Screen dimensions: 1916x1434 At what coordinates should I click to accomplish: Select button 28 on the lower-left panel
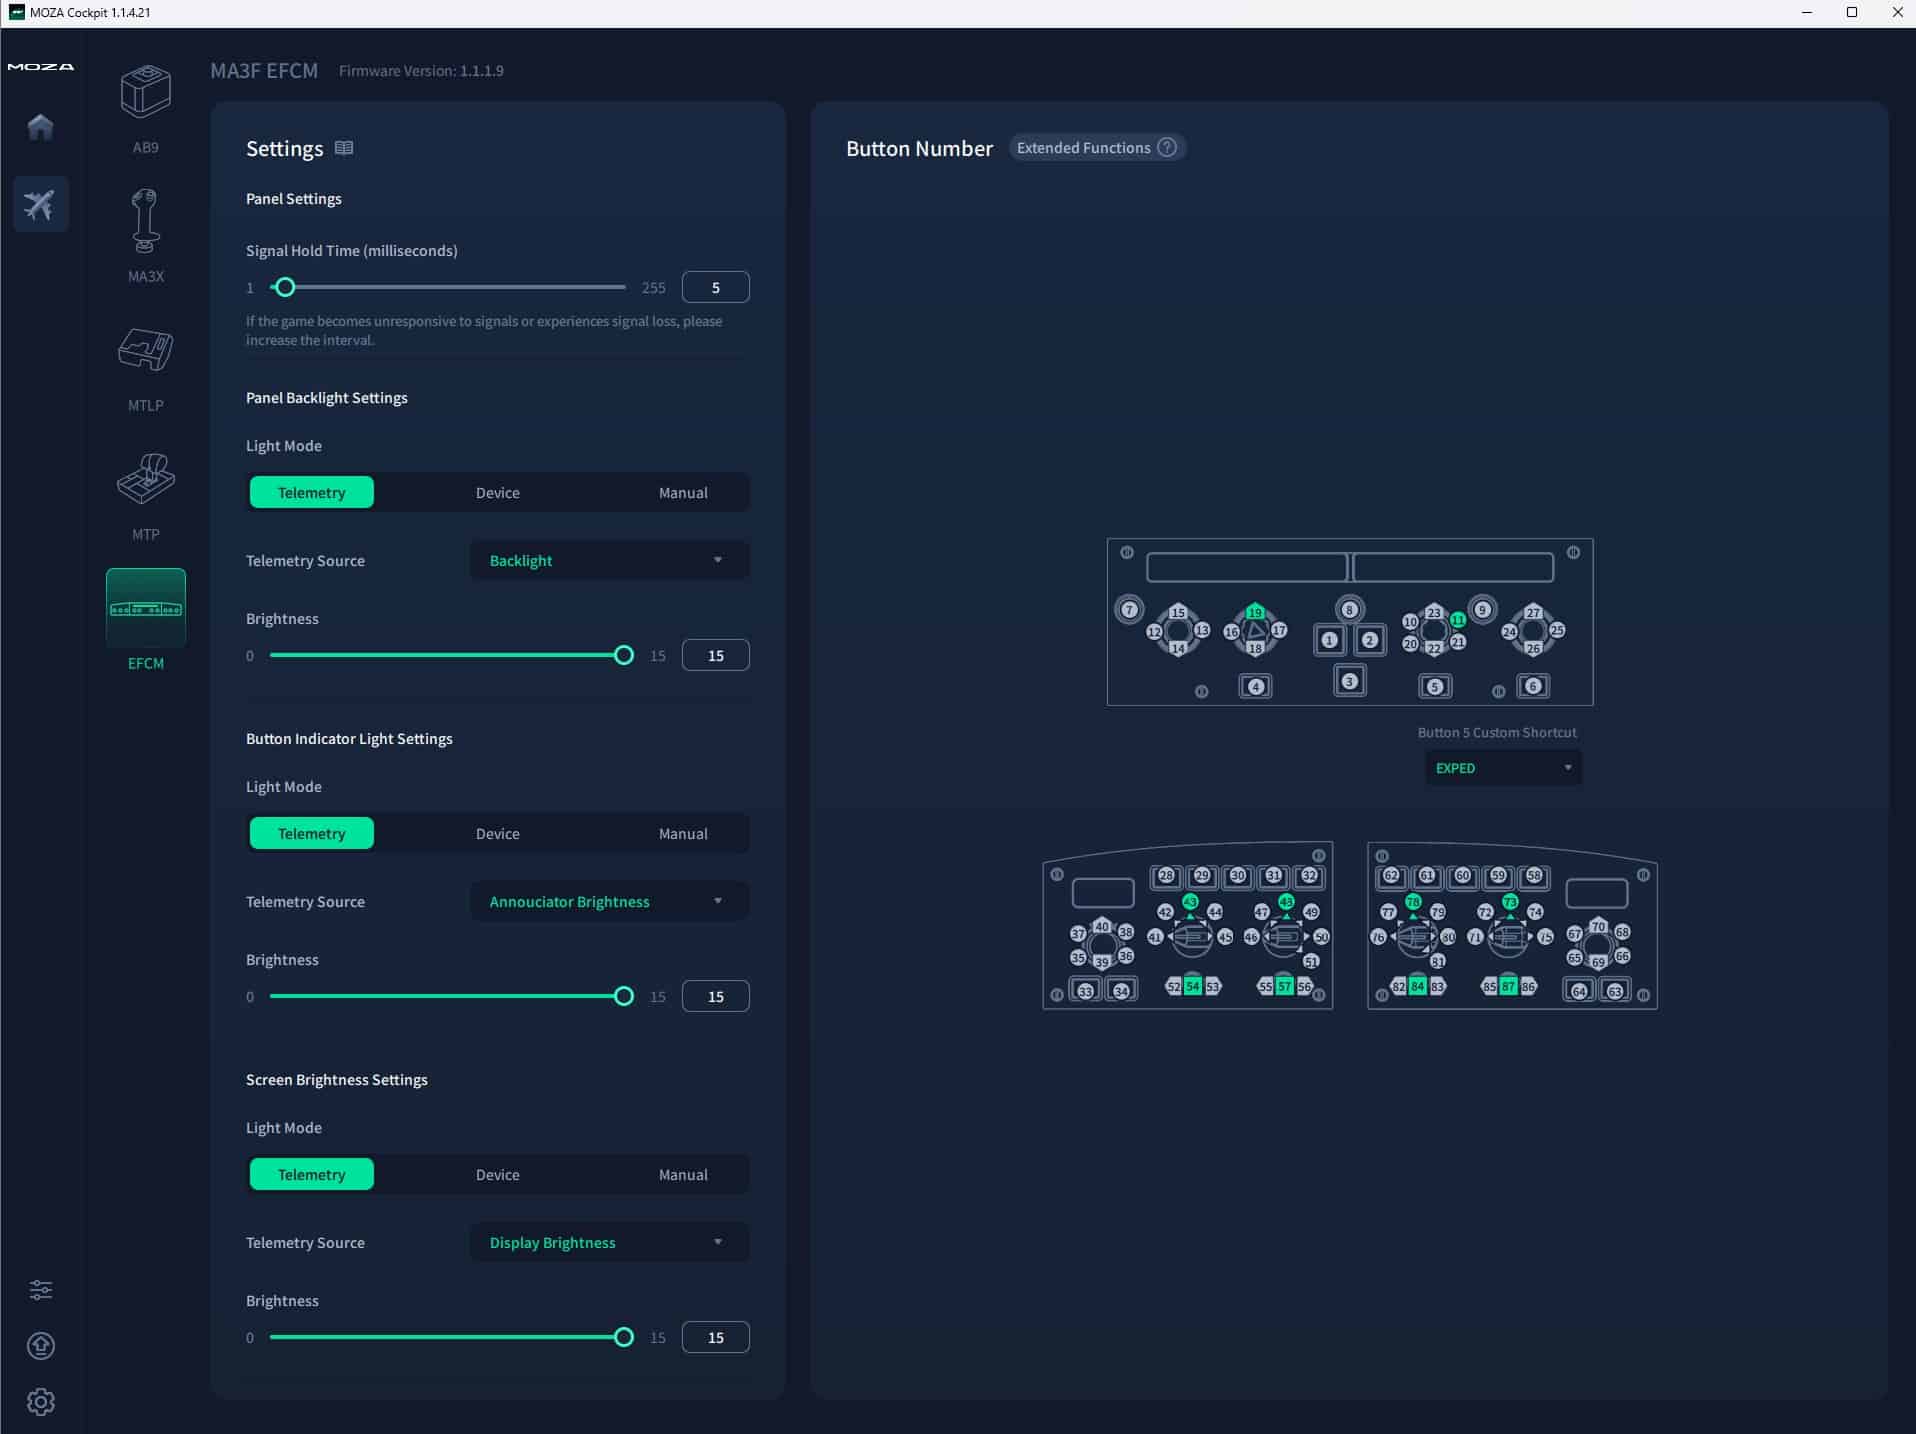click(1166, 876)
